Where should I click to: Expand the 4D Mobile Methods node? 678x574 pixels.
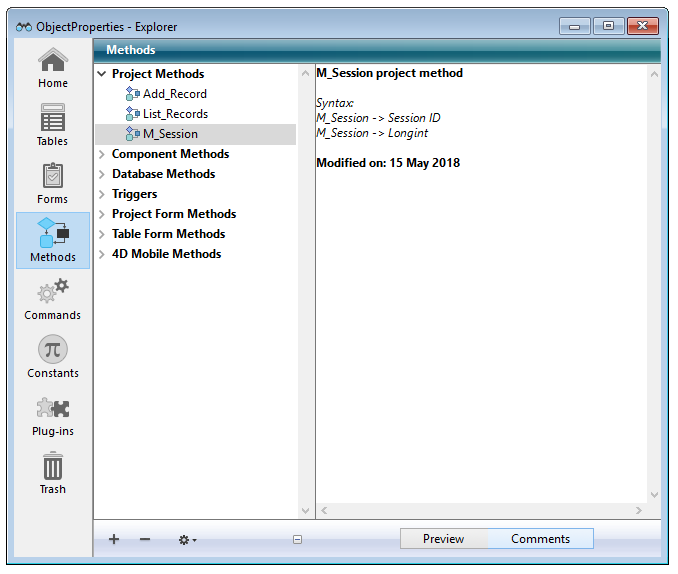coord(102,254)
